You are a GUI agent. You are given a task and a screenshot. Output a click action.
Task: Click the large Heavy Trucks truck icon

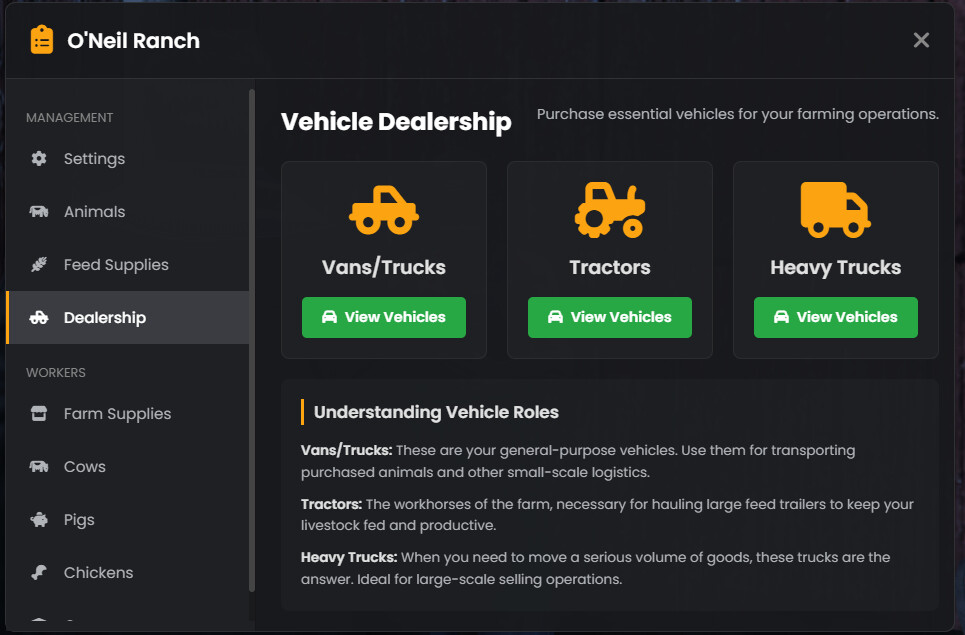(836, 210)
